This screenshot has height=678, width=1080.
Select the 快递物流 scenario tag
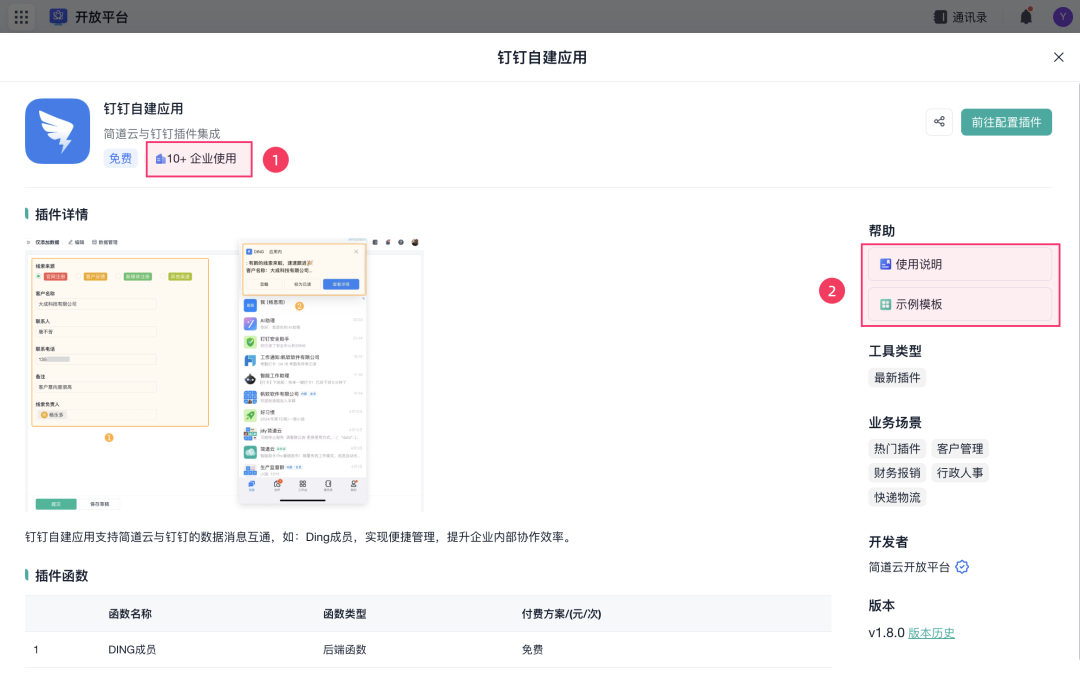pos(897,497)
